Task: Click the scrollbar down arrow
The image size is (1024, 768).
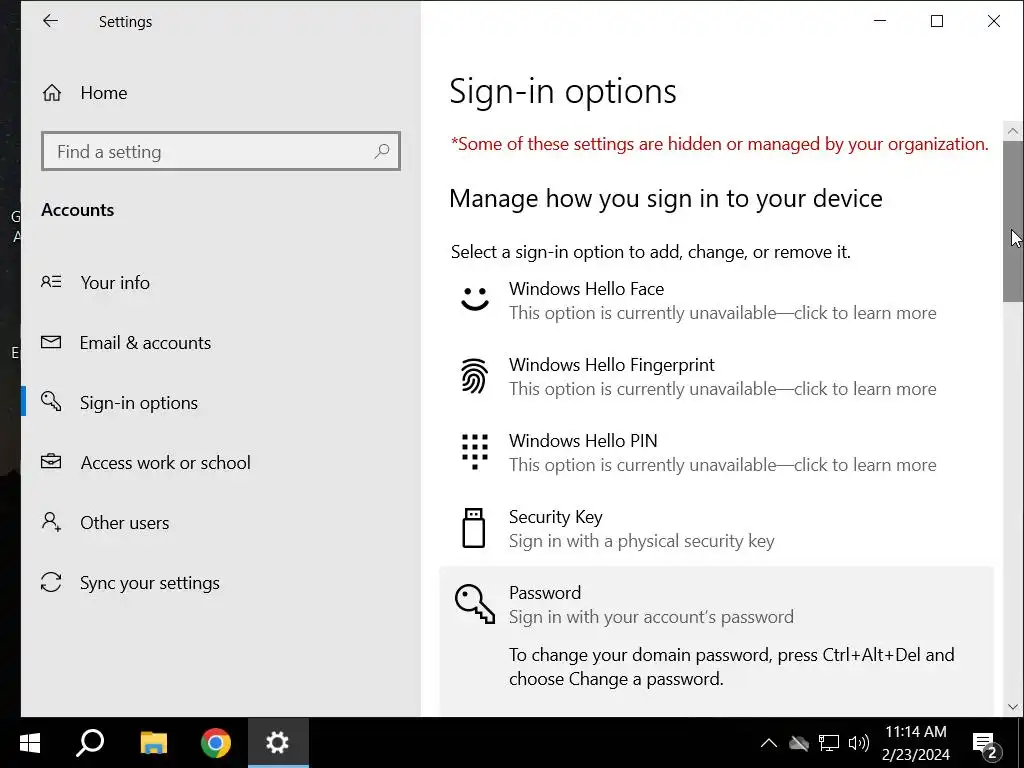Action: point(1013,707)
